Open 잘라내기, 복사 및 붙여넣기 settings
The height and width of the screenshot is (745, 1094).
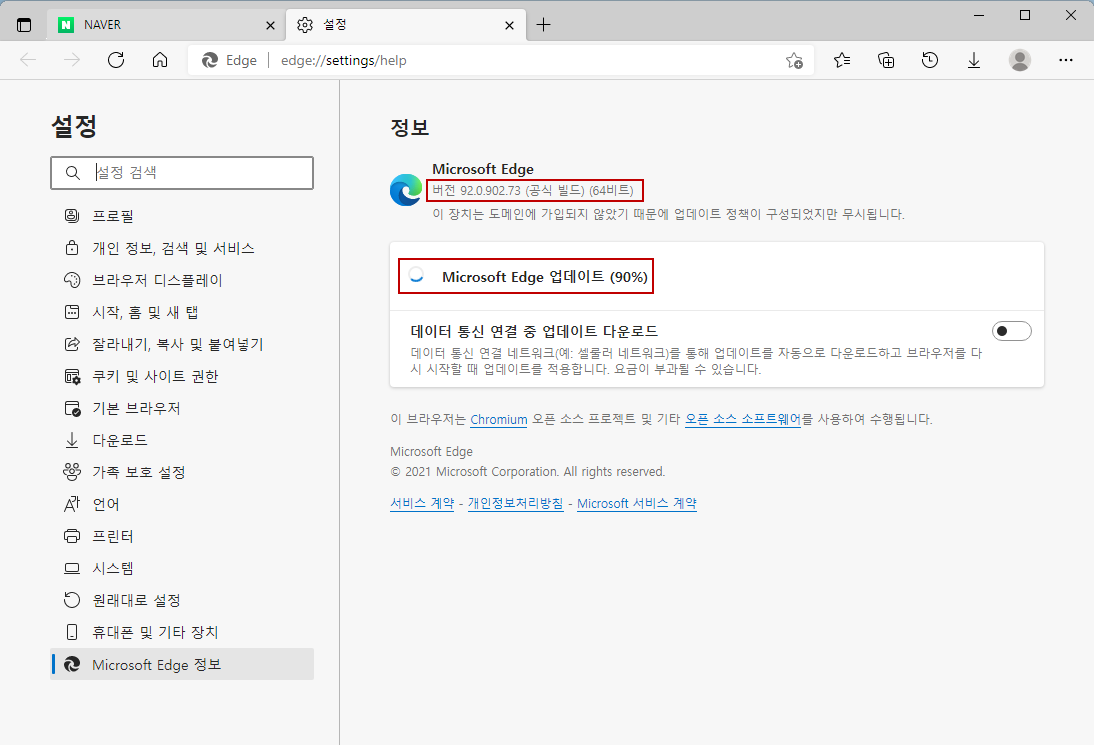coord(182,345)
